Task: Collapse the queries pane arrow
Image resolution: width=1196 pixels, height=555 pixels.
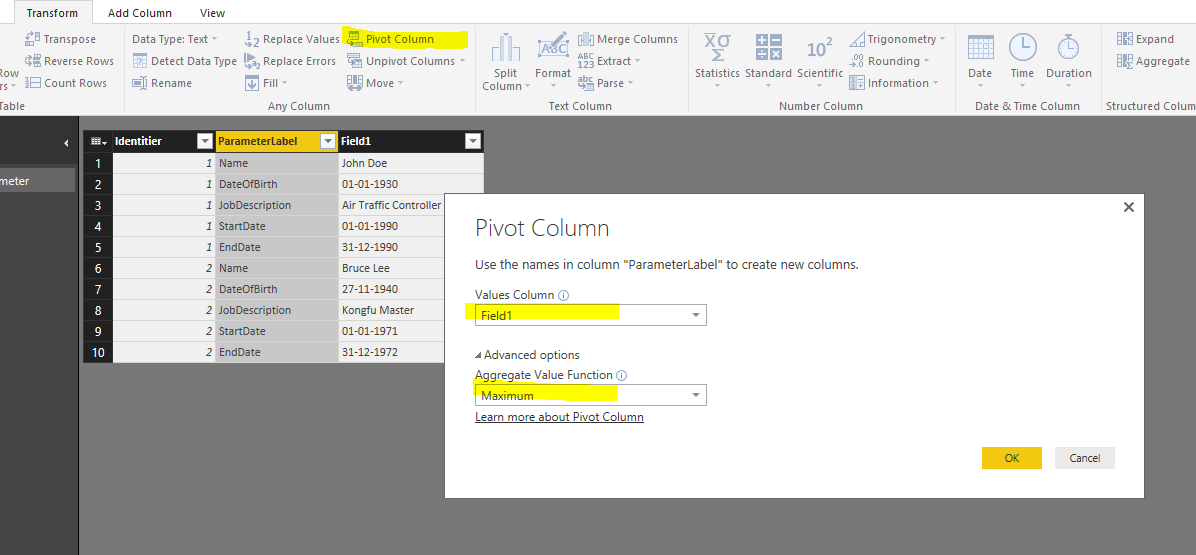Action: click(66, 143)
